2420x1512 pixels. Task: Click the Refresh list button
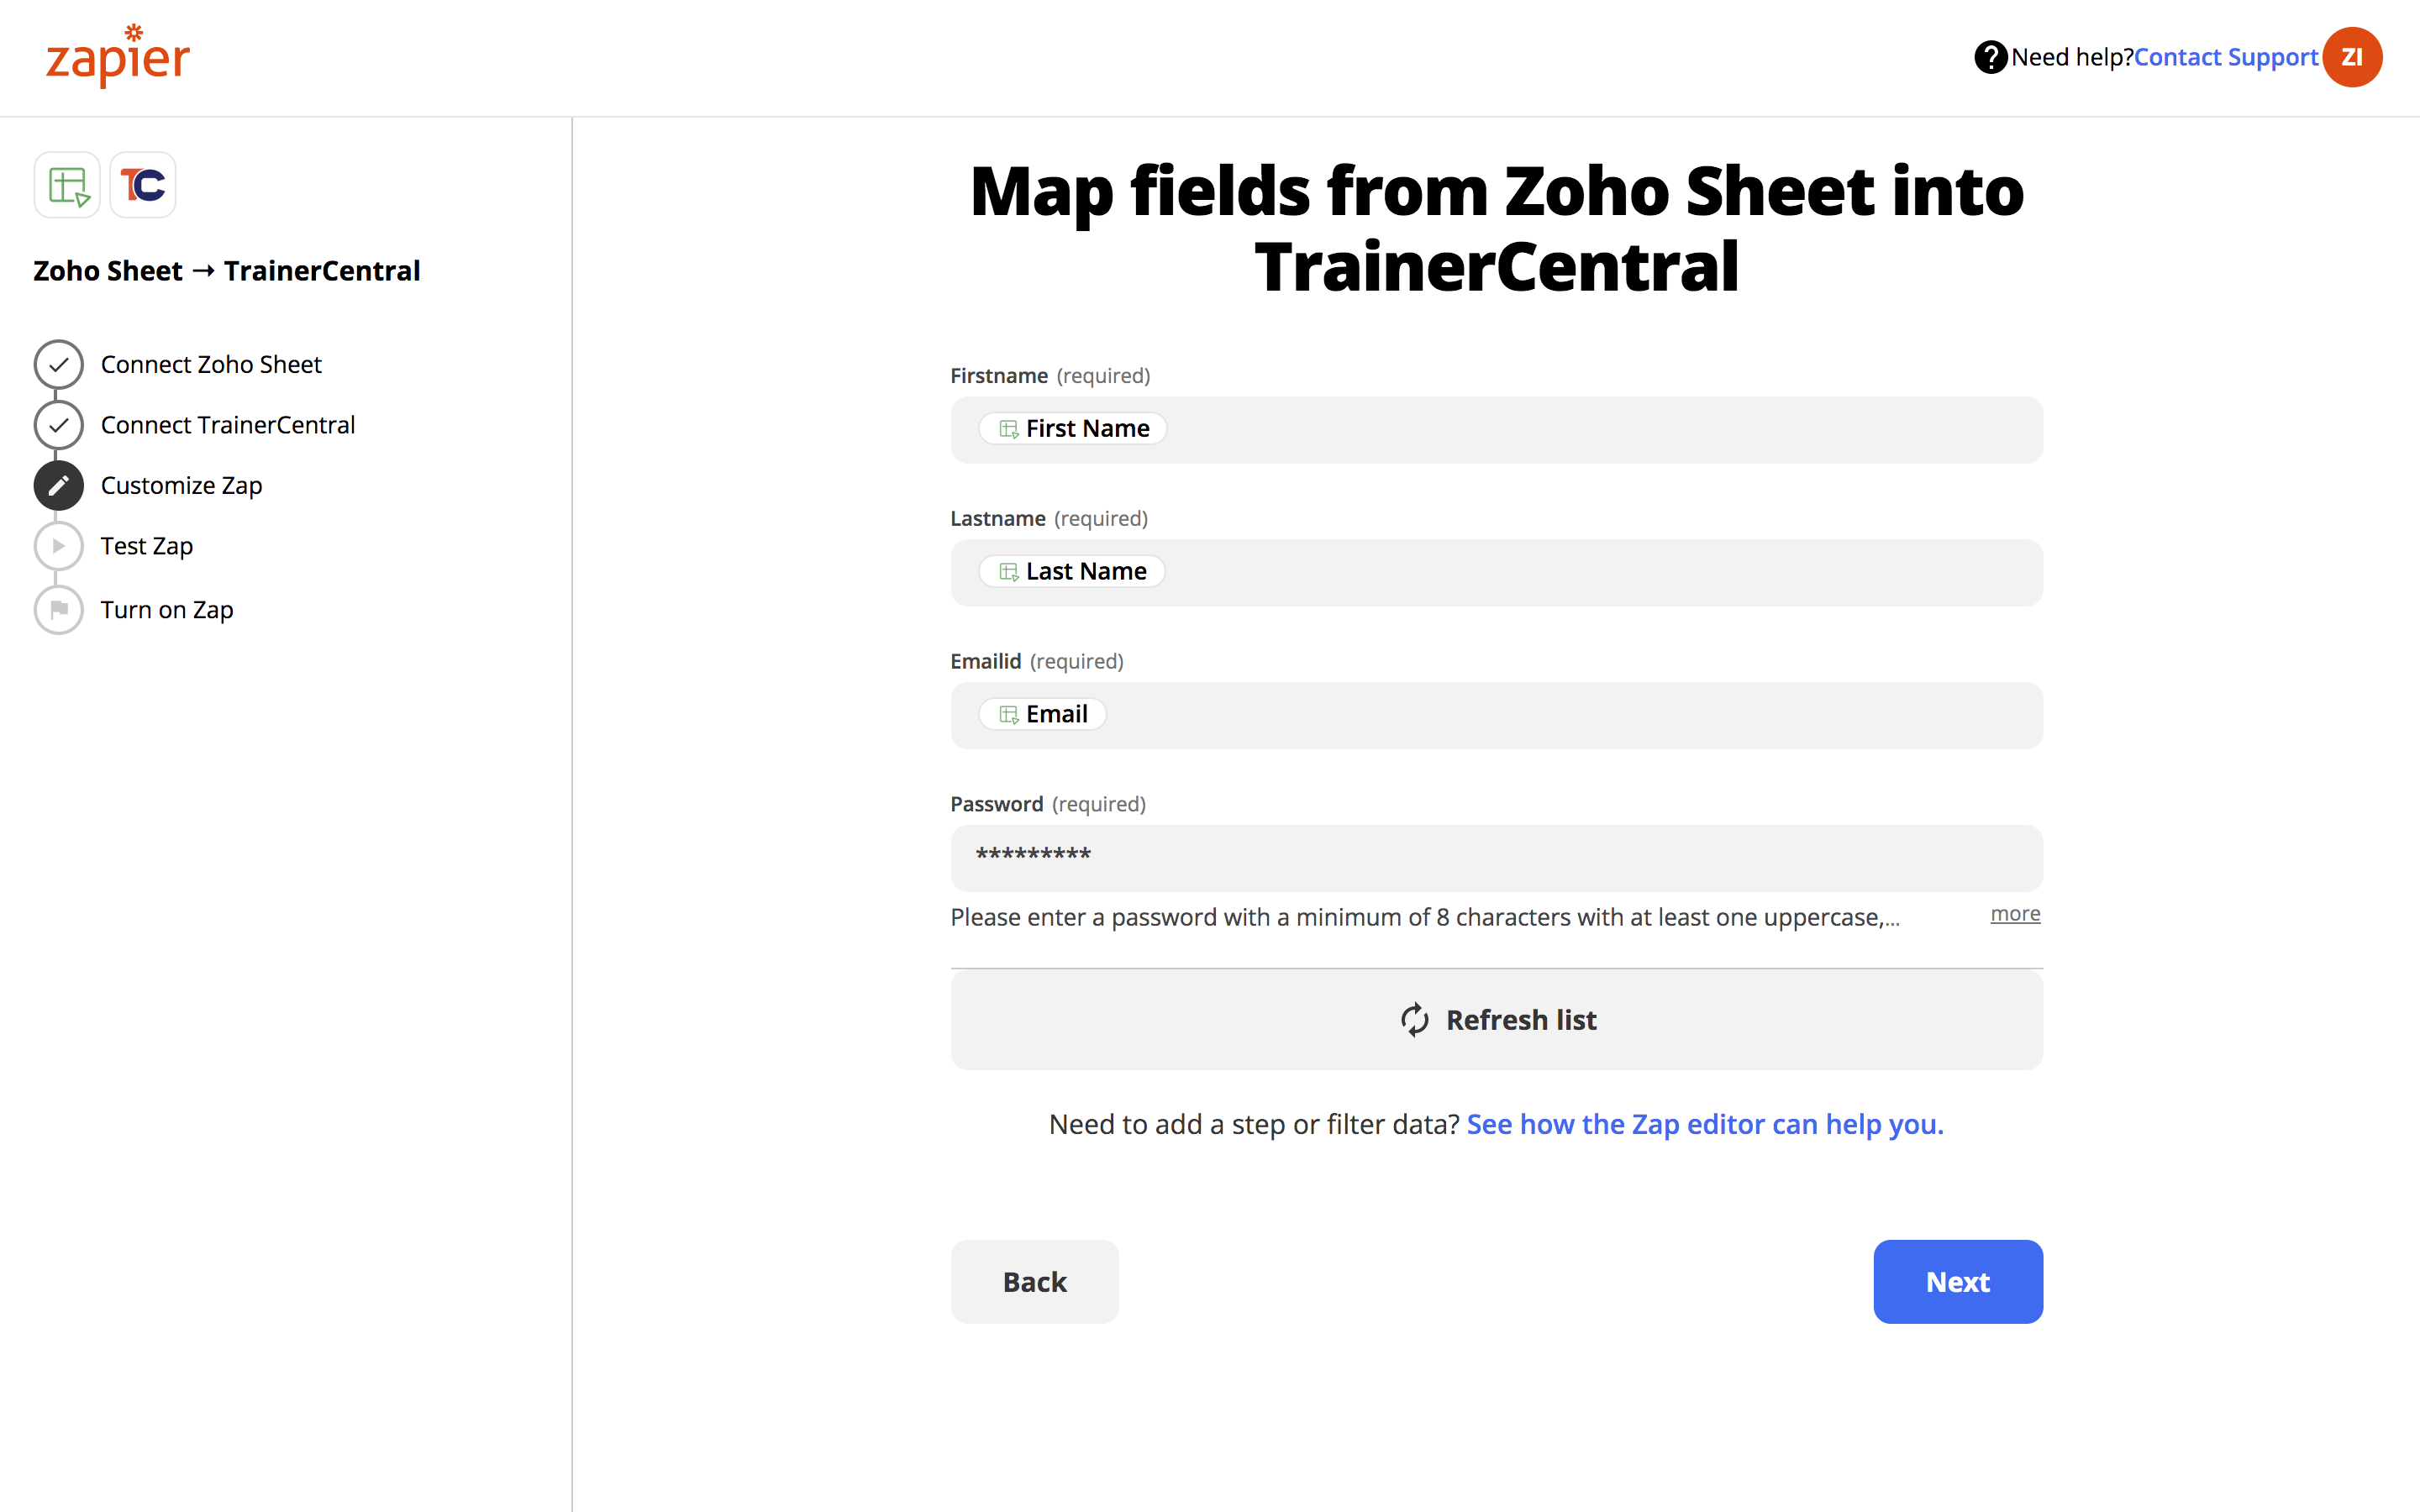[x=1496, y=1020]
